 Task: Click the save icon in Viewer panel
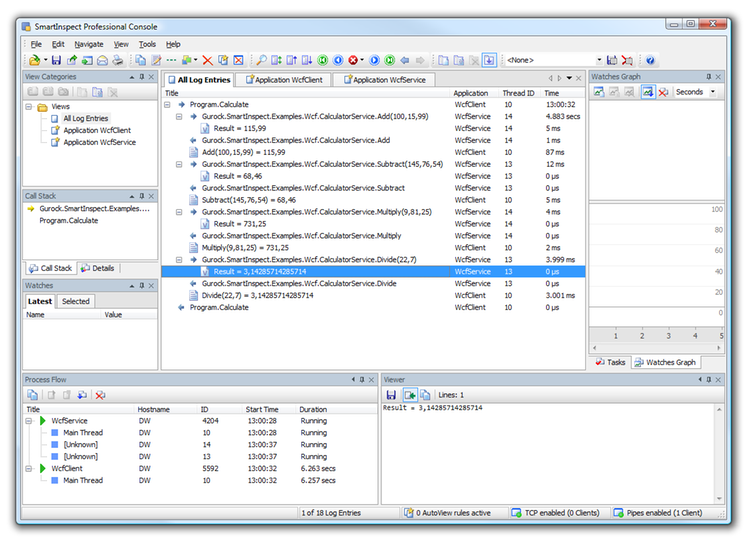tap(391, 395)
